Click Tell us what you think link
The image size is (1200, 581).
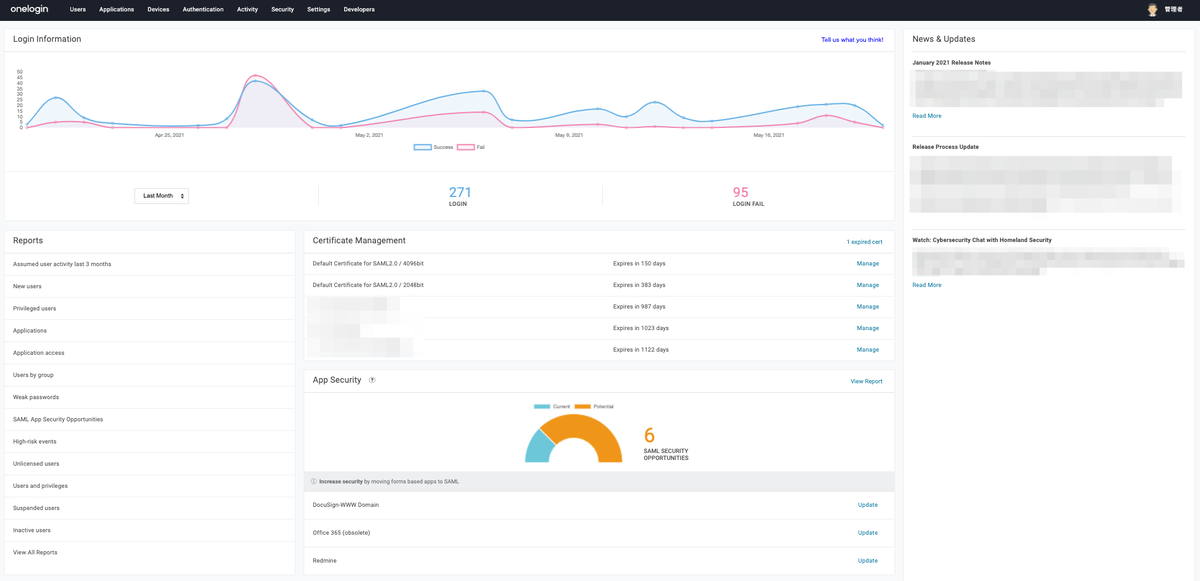(852, 40)
